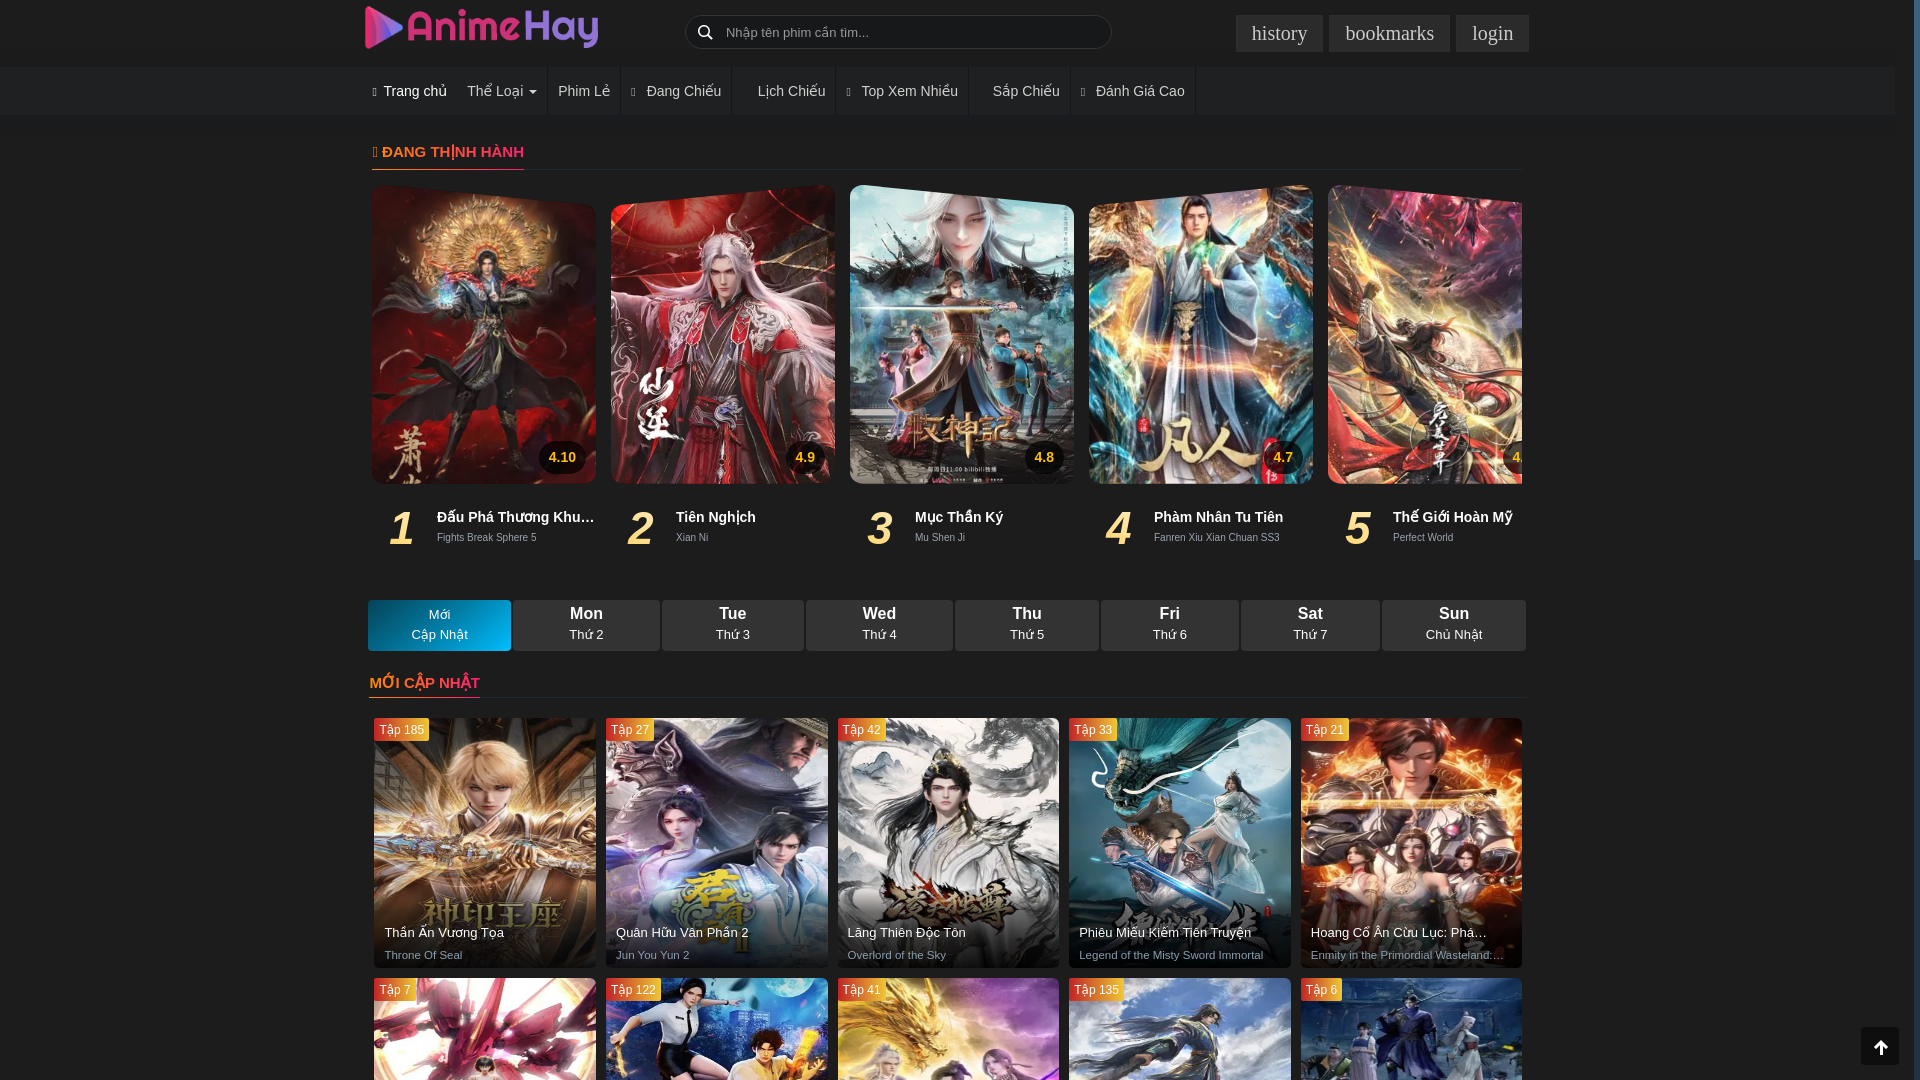Click the MỚI CẬP NHẬT section heading

(424, 683)
